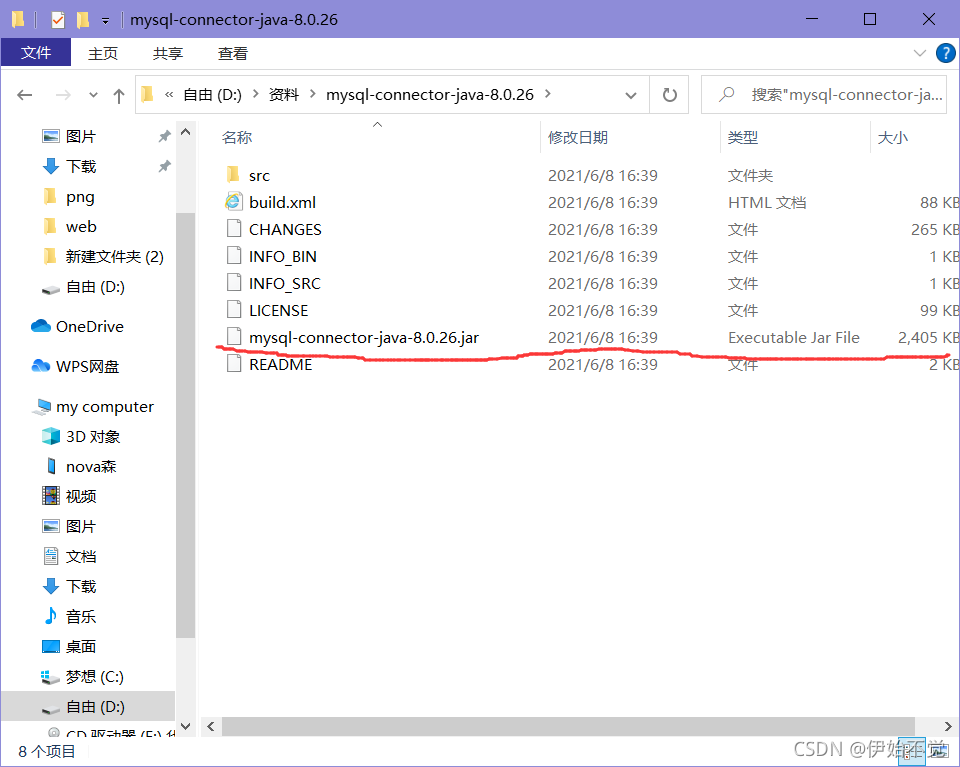This screenshot has width=960, height=767.
Task: Sort by the 名称 column header
Action: (x=237, y=137)
